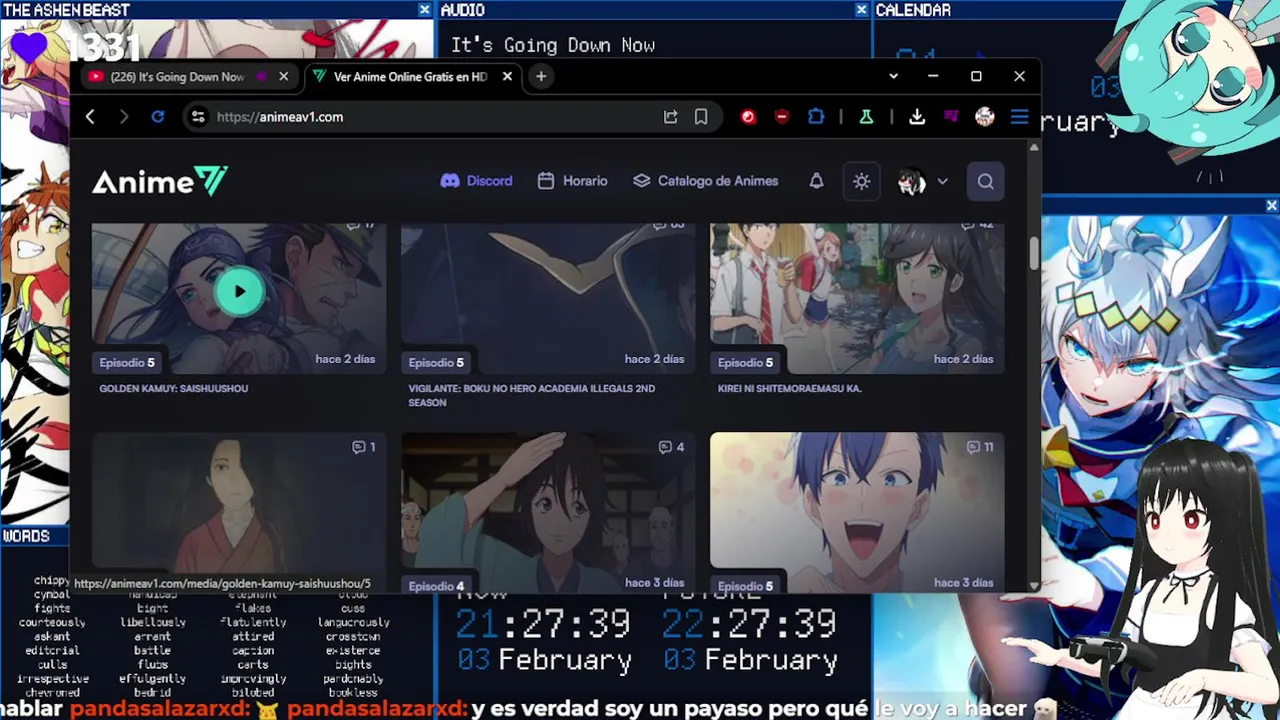Close the It's Going Down Now tab

(283, 76)
